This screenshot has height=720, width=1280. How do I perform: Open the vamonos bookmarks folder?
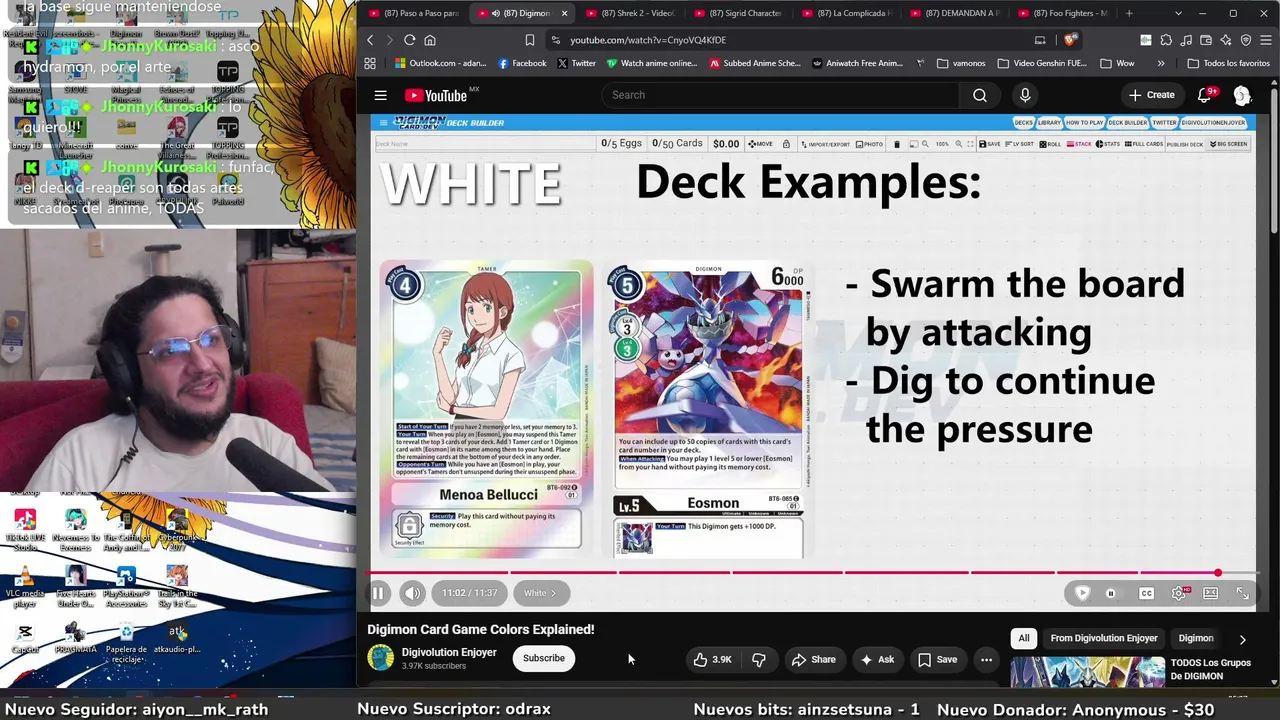coord(962,63)
